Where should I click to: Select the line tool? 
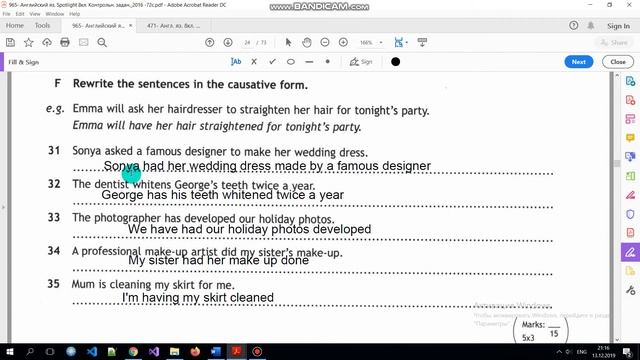click(309, 62)
